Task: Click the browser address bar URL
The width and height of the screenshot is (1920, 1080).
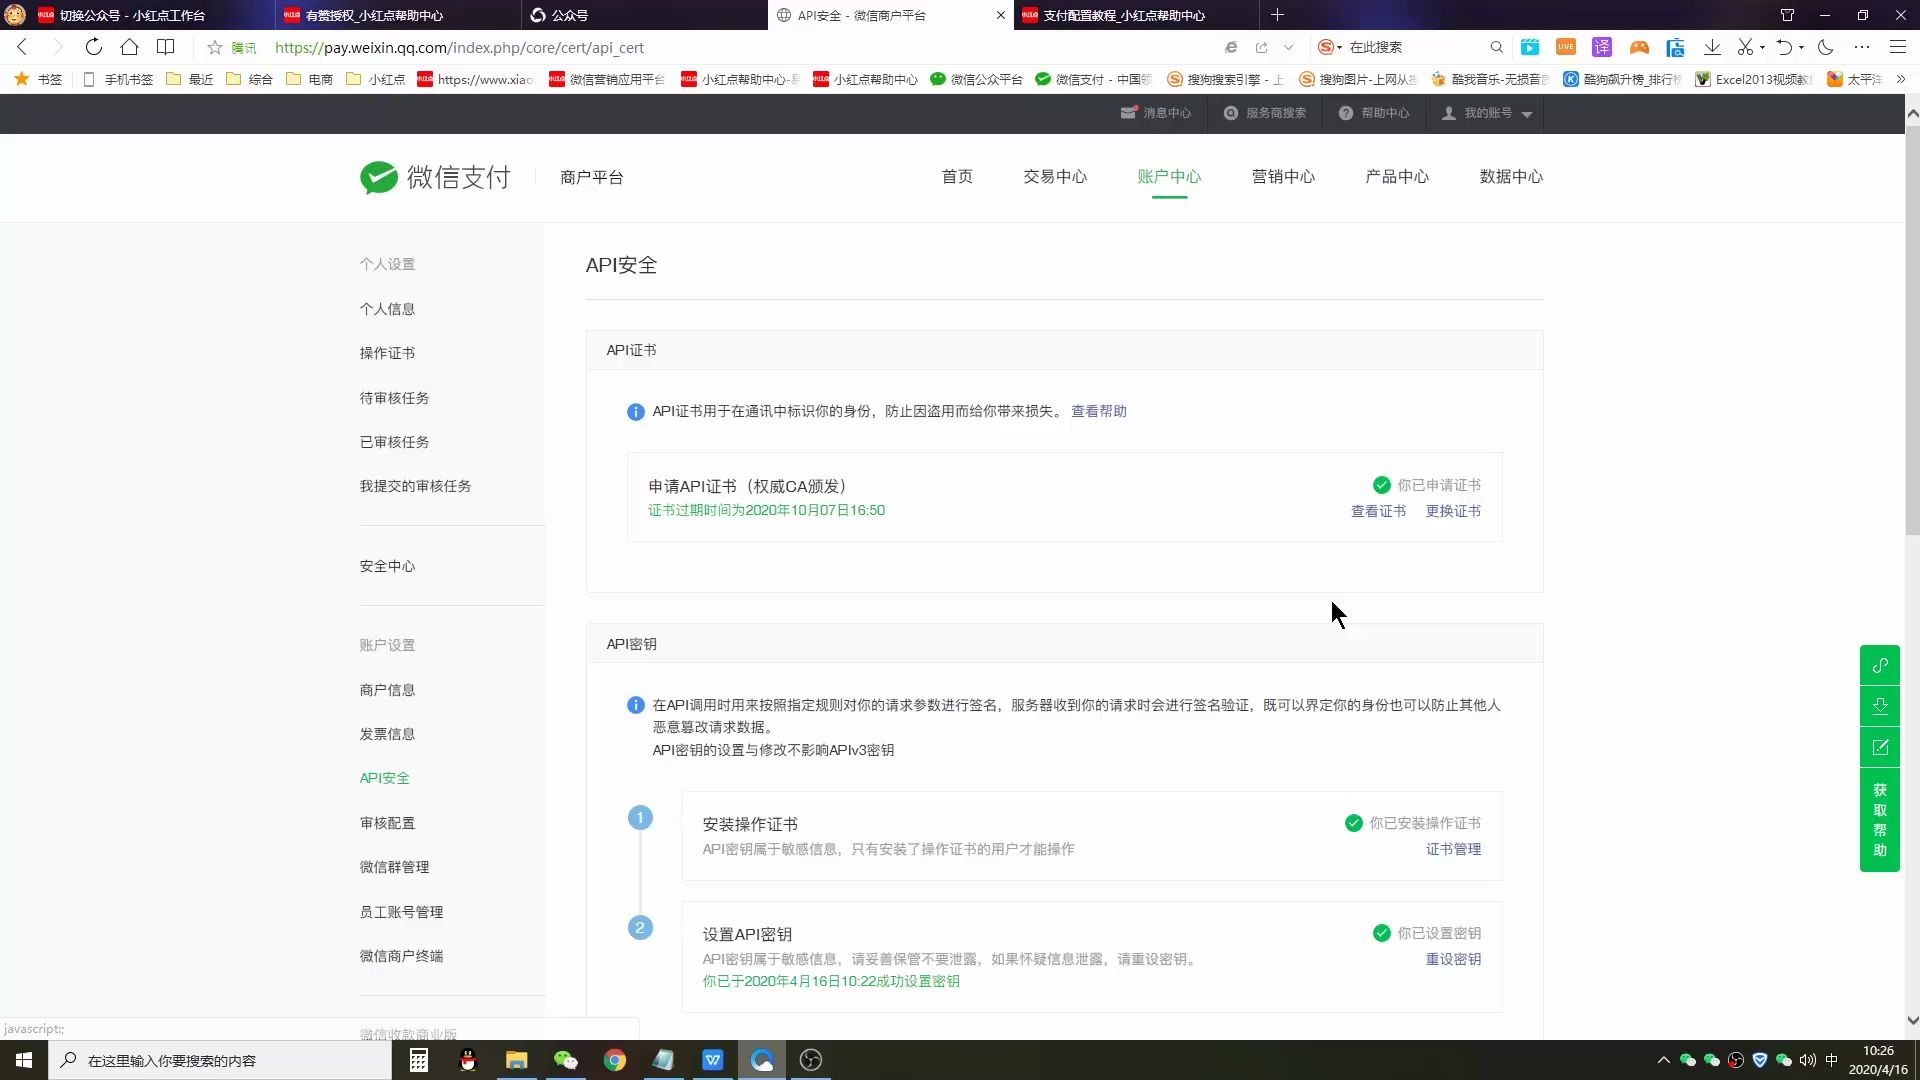Action: click(459, 47)
